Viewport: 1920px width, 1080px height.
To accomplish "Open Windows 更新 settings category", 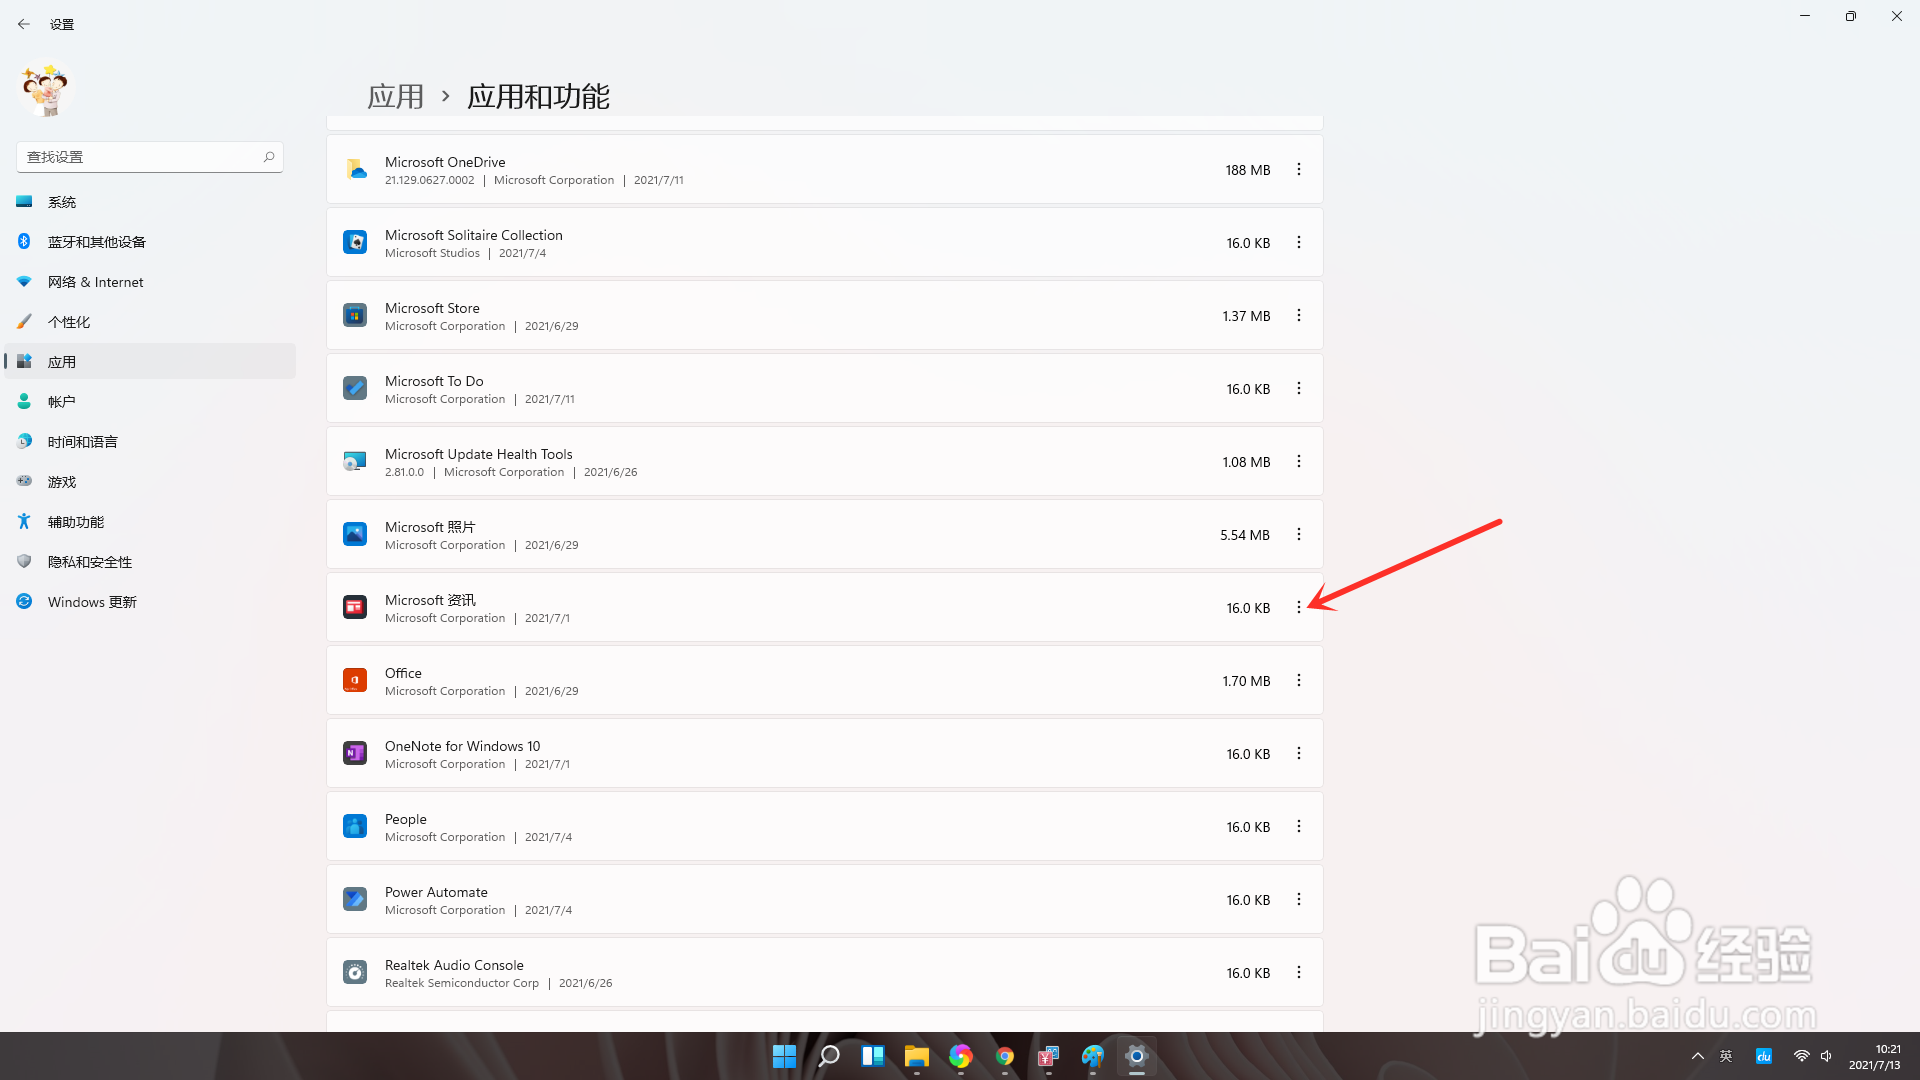I will point(150,602).
